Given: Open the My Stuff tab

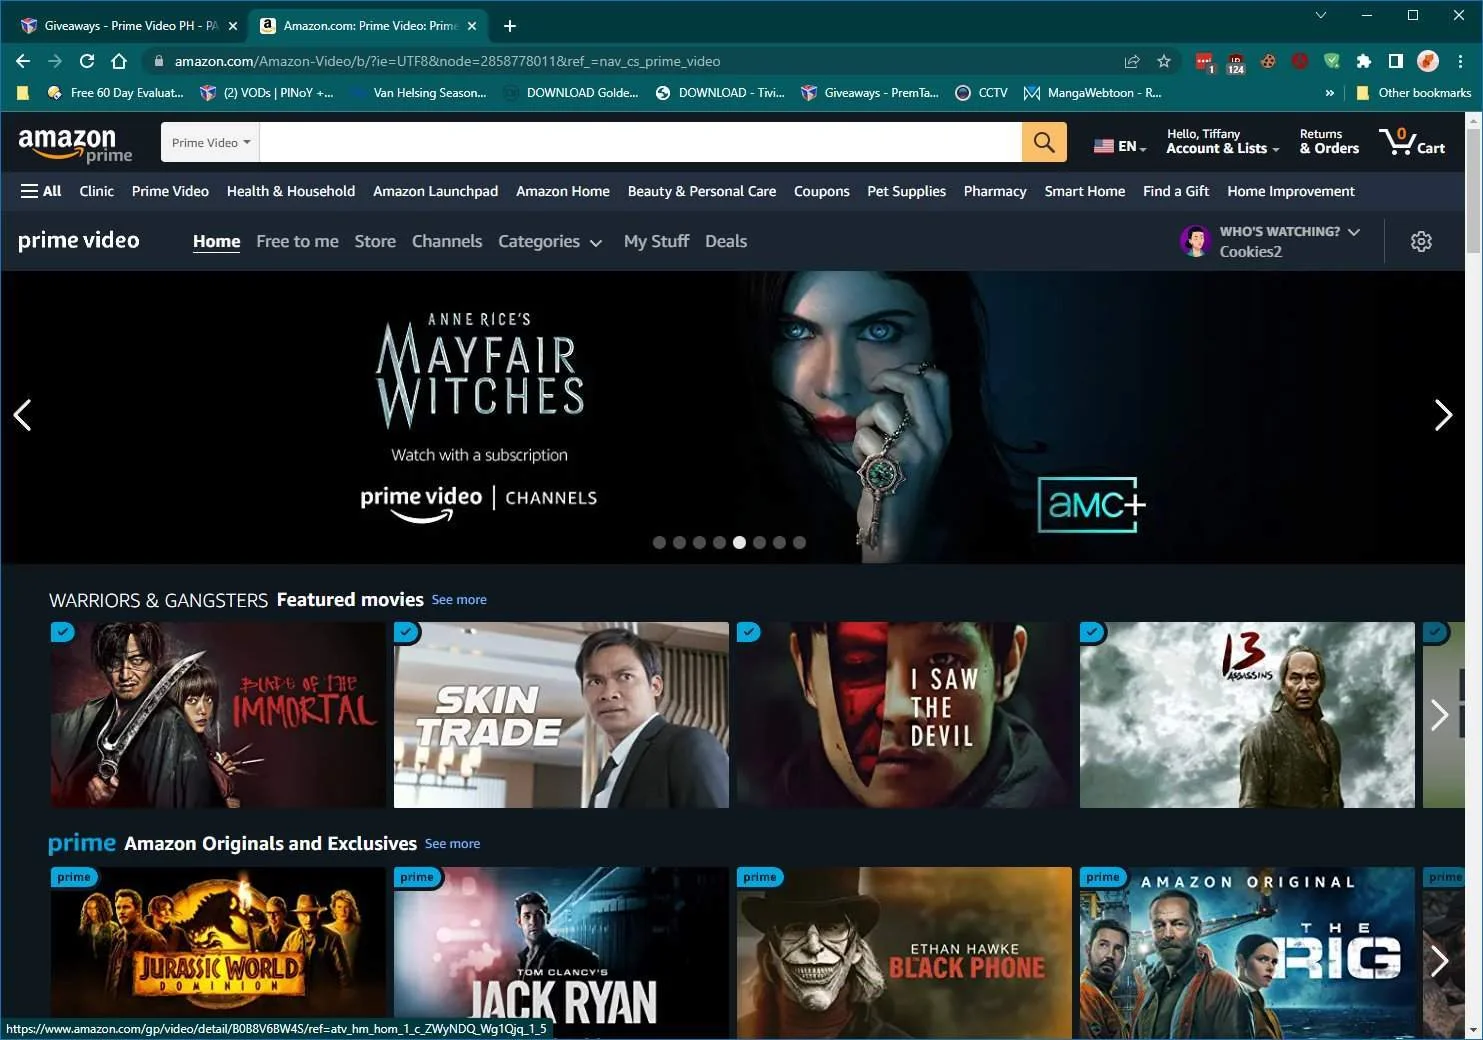Looking at the screenshot, I should 656,241.
